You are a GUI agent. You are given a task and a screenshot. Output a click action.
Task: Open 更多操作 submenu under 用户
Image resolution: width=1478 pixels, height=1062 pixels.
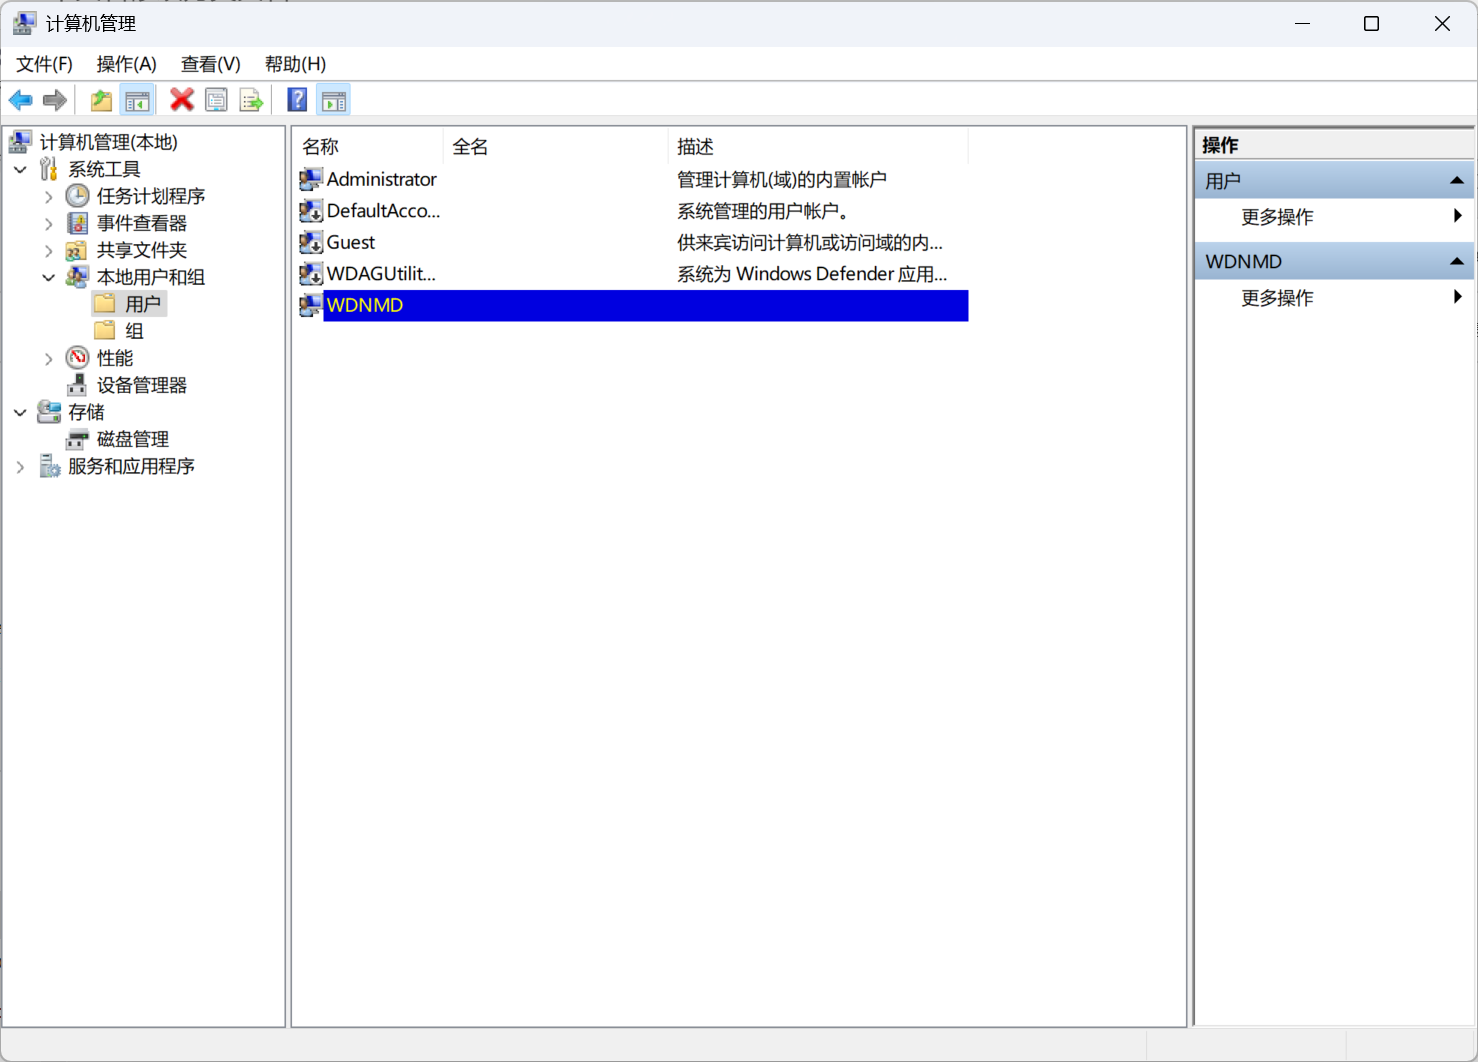(x=1334, y=217)
